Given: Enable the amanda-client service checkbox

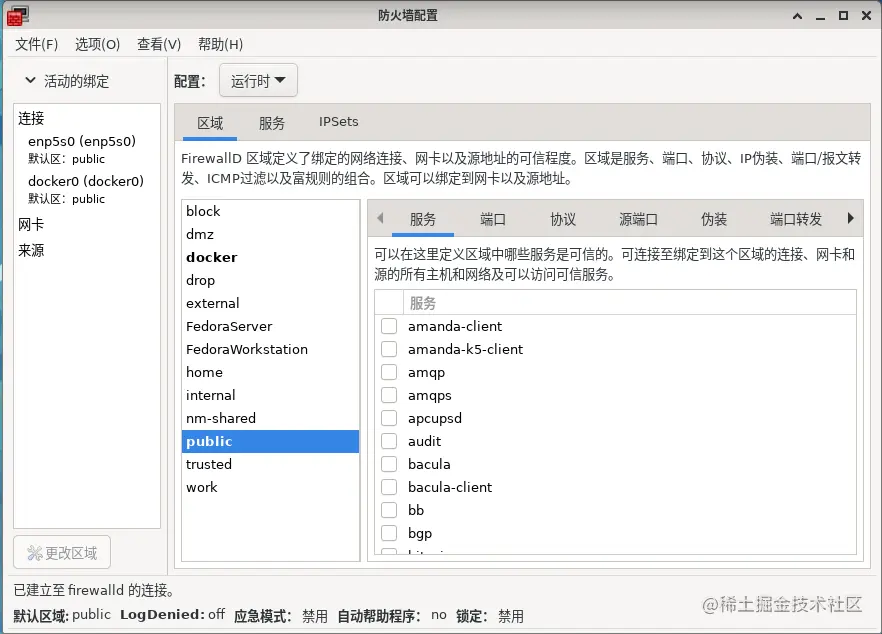Looking at the screenshot, I should coord(389,326).
